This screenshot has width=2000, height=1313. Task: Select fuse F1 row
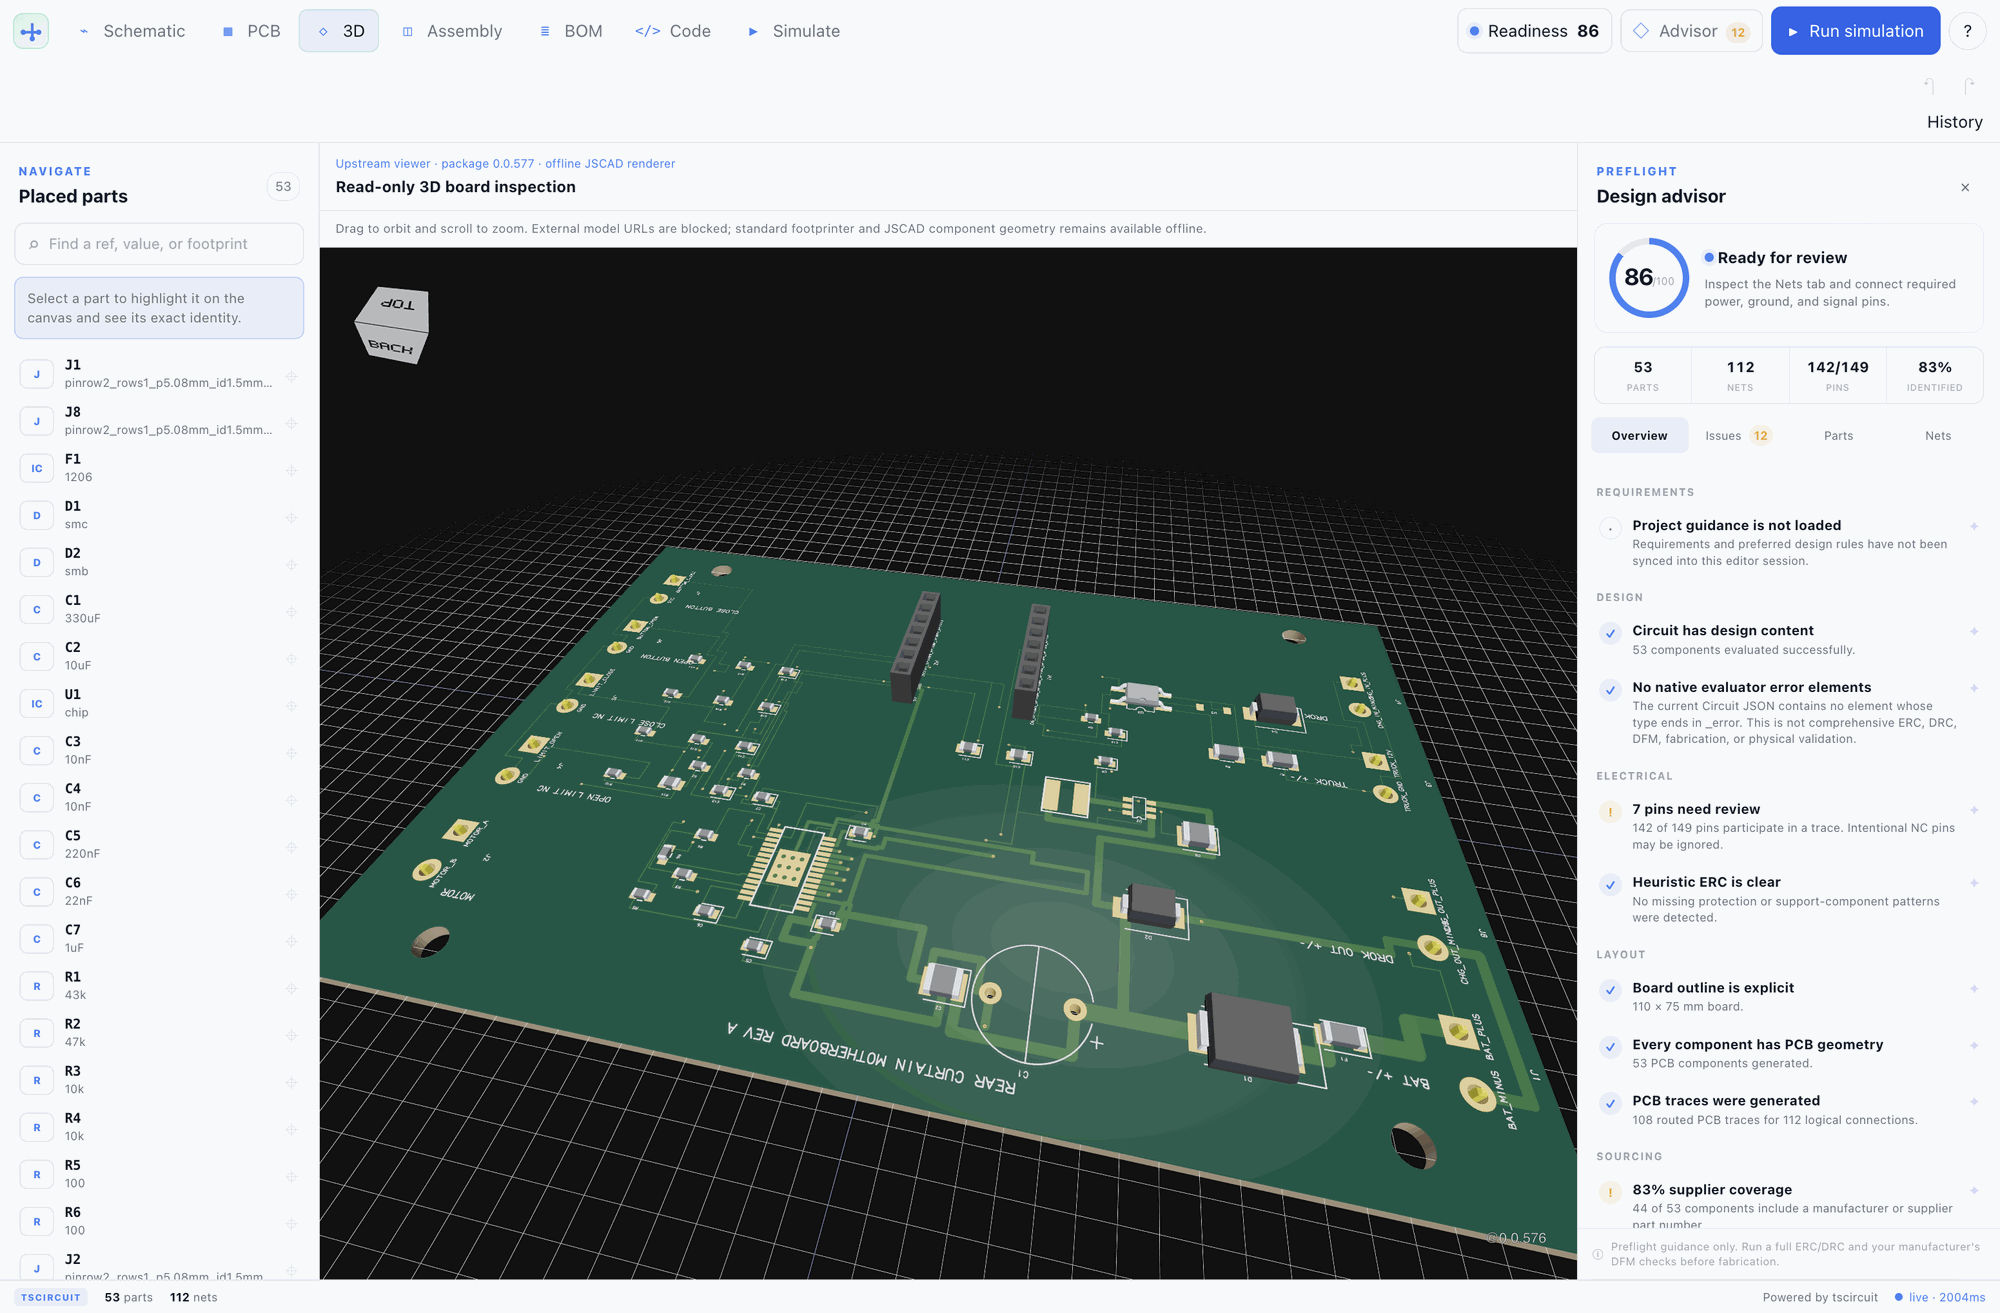159,468
